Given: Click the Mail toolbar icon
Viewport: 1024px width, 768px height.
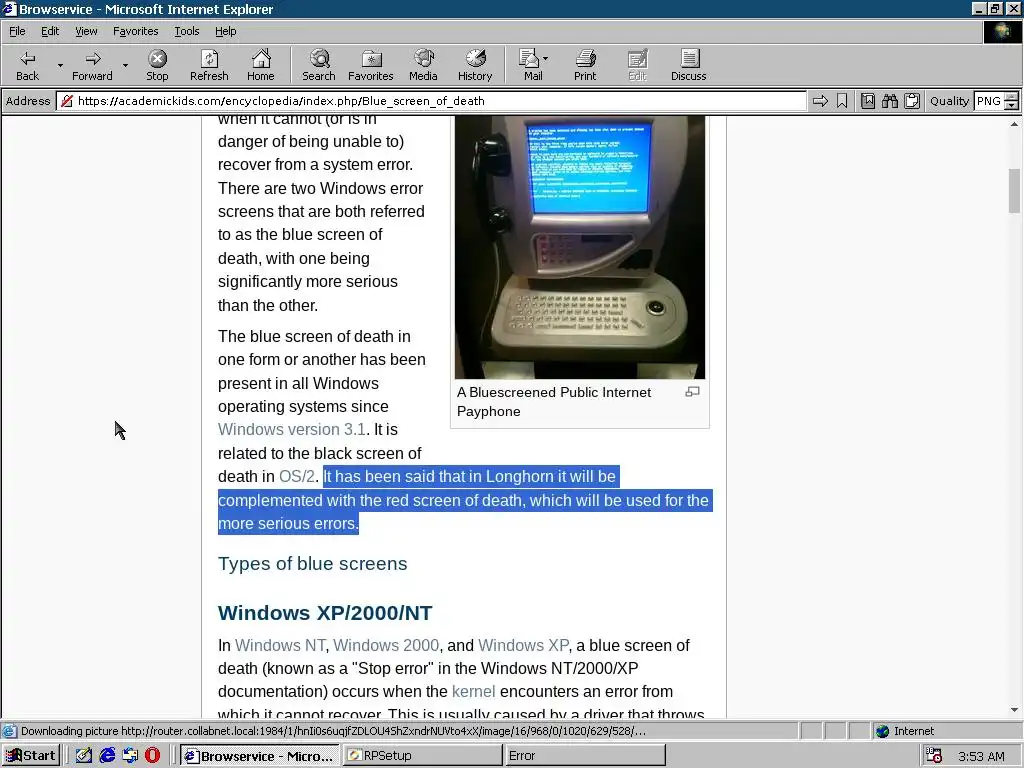Looking at the screenshot, I should point(530,65).
